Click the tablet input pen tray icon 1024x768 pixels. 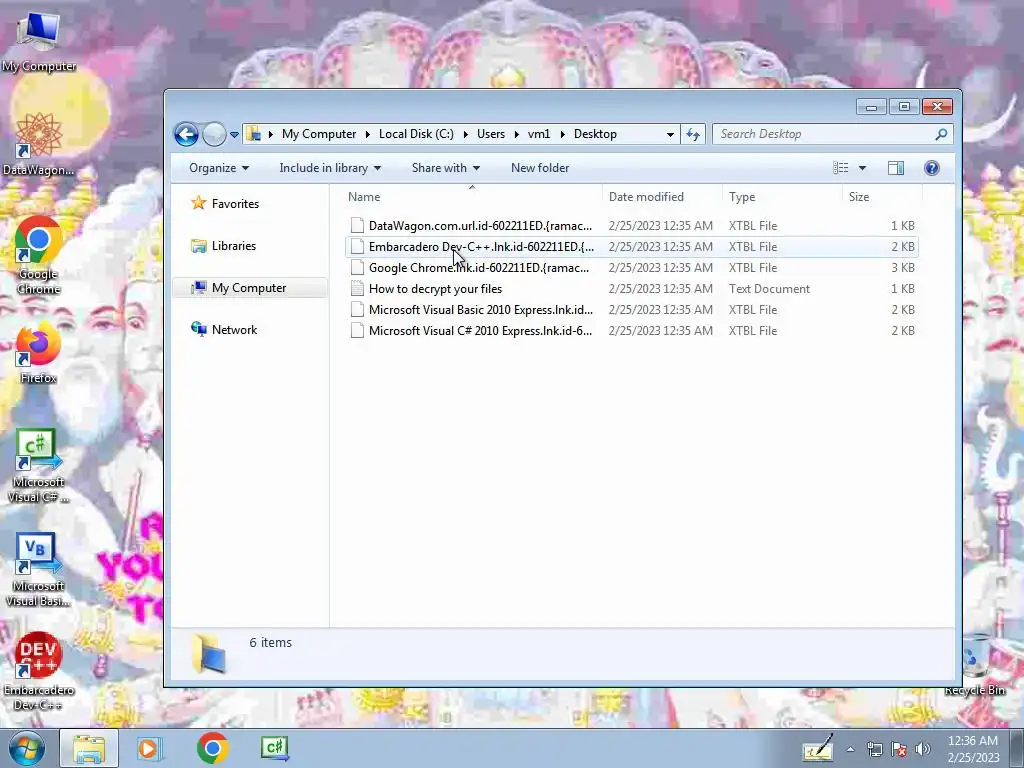818,749
